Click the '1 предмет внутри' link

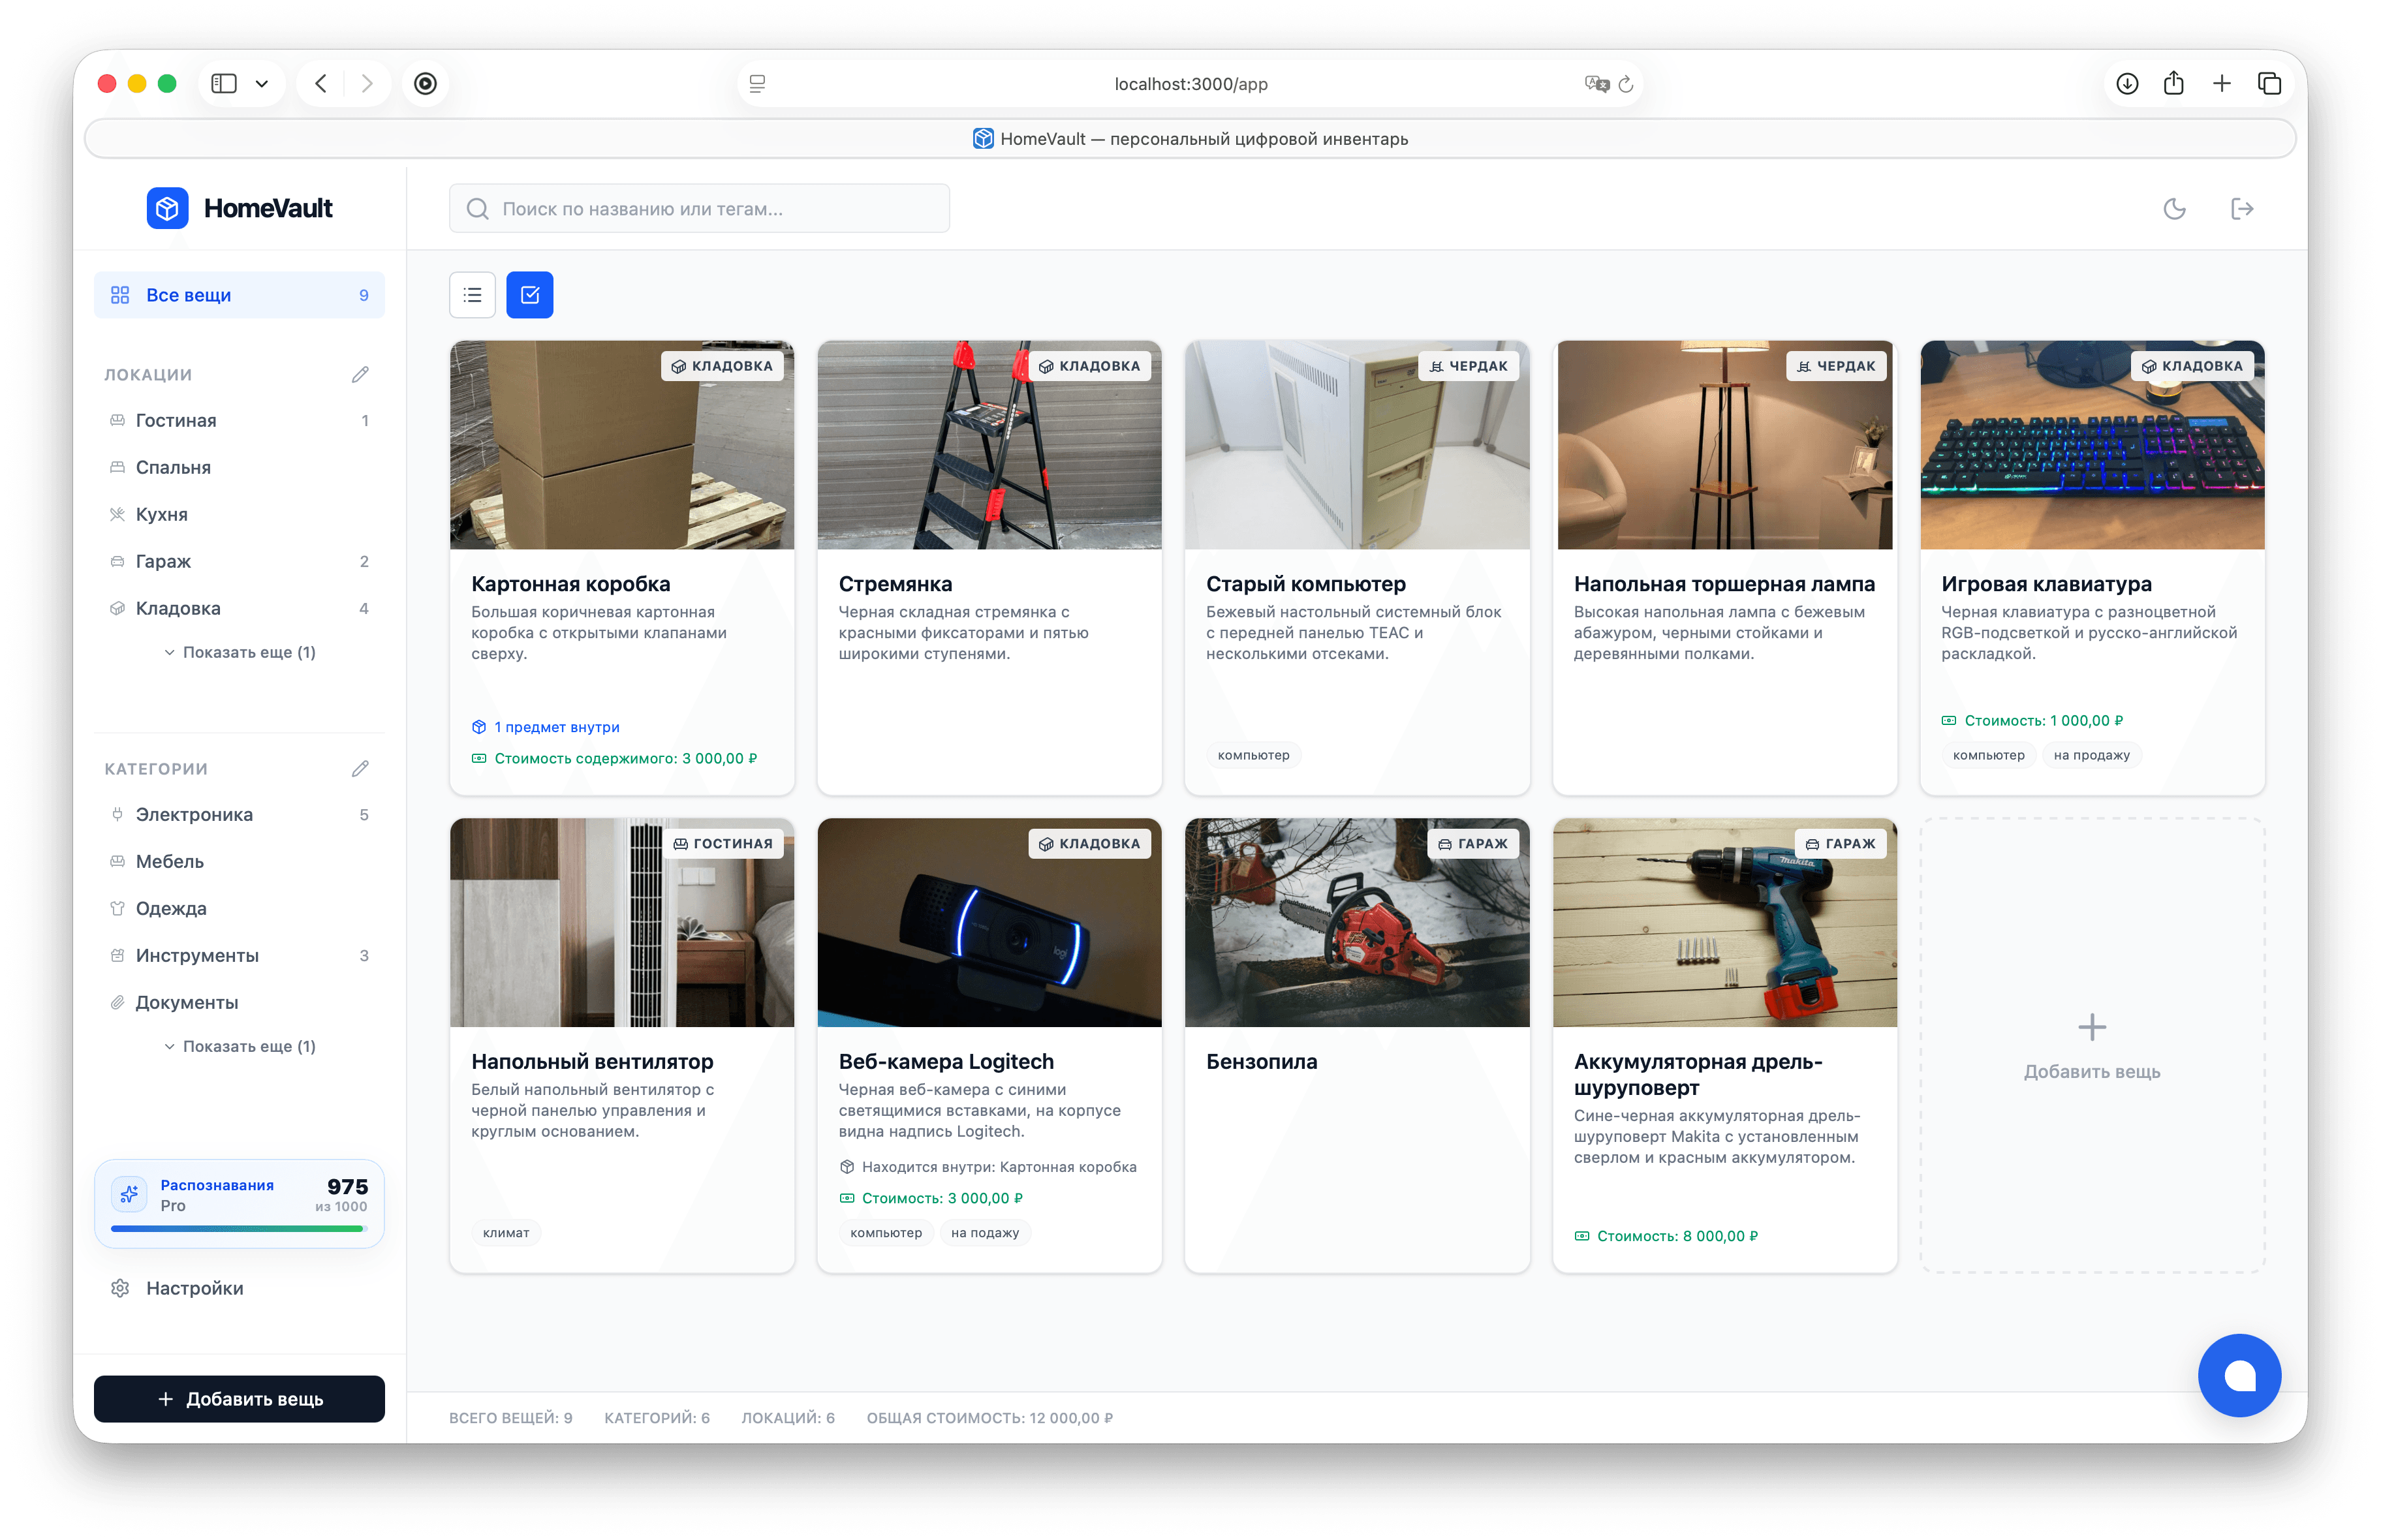(x=546, y=727)
